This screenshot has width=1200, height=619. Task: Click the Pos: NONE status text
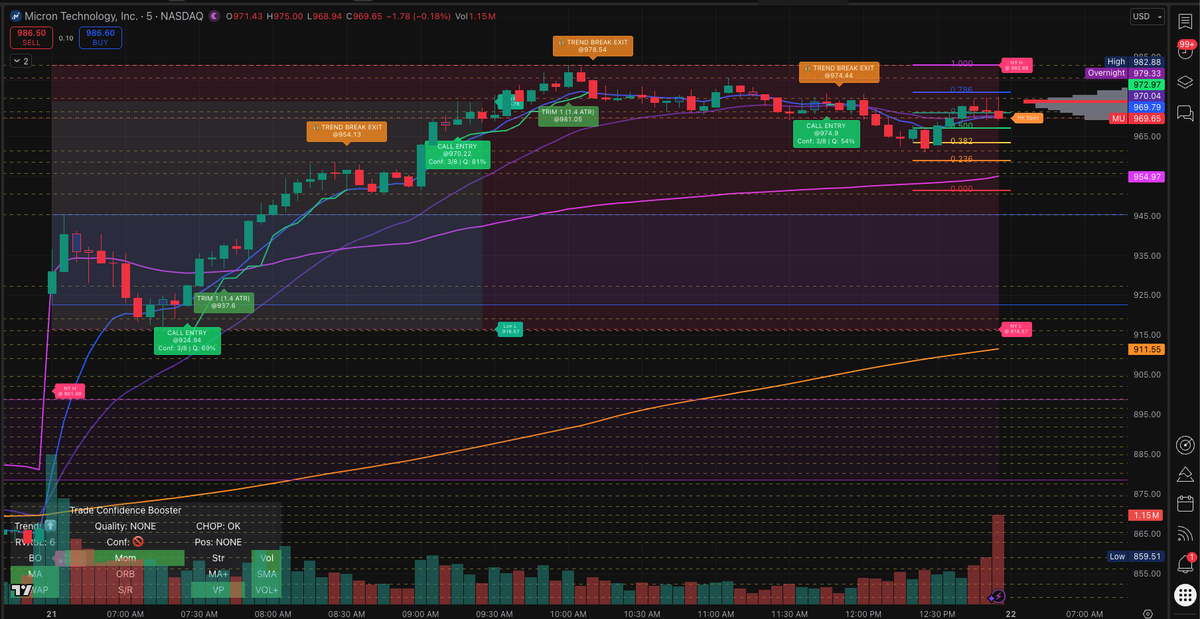(x=219, y=542)
